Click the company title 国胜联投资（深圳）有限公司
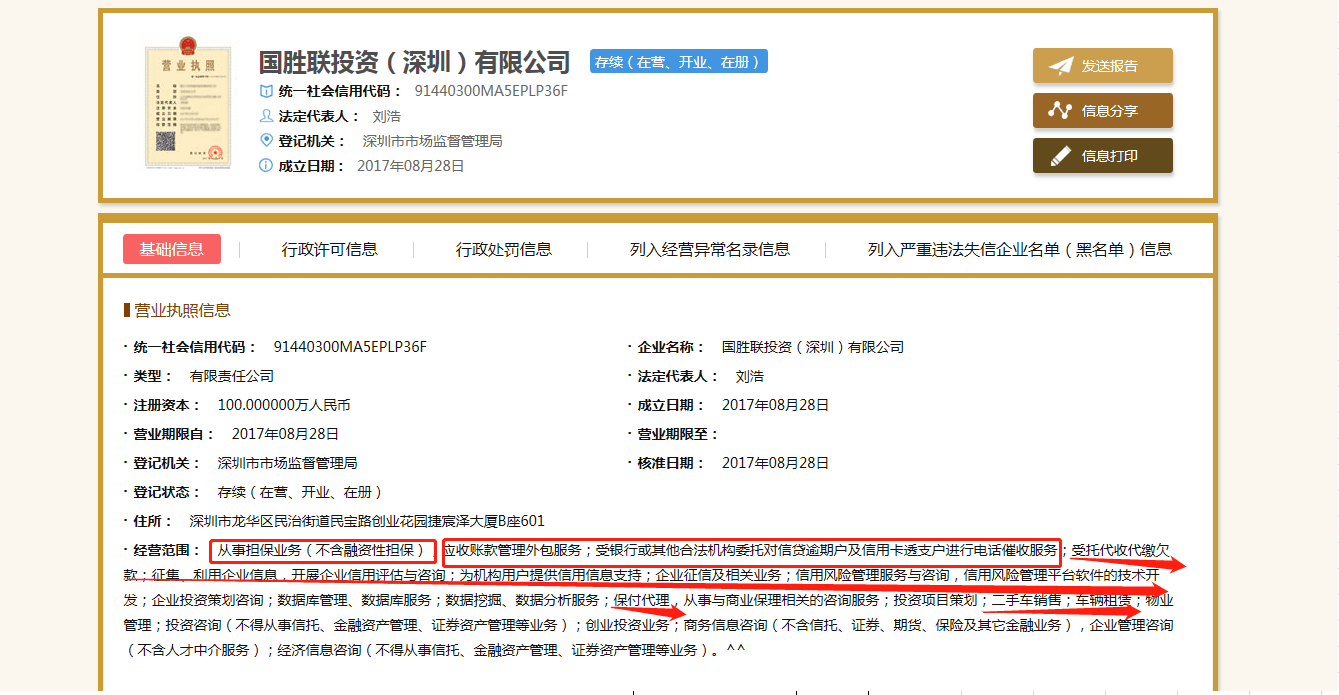The width and height of the screenshot is (1339, 695). pyautogui.click(x=414, y=62)
